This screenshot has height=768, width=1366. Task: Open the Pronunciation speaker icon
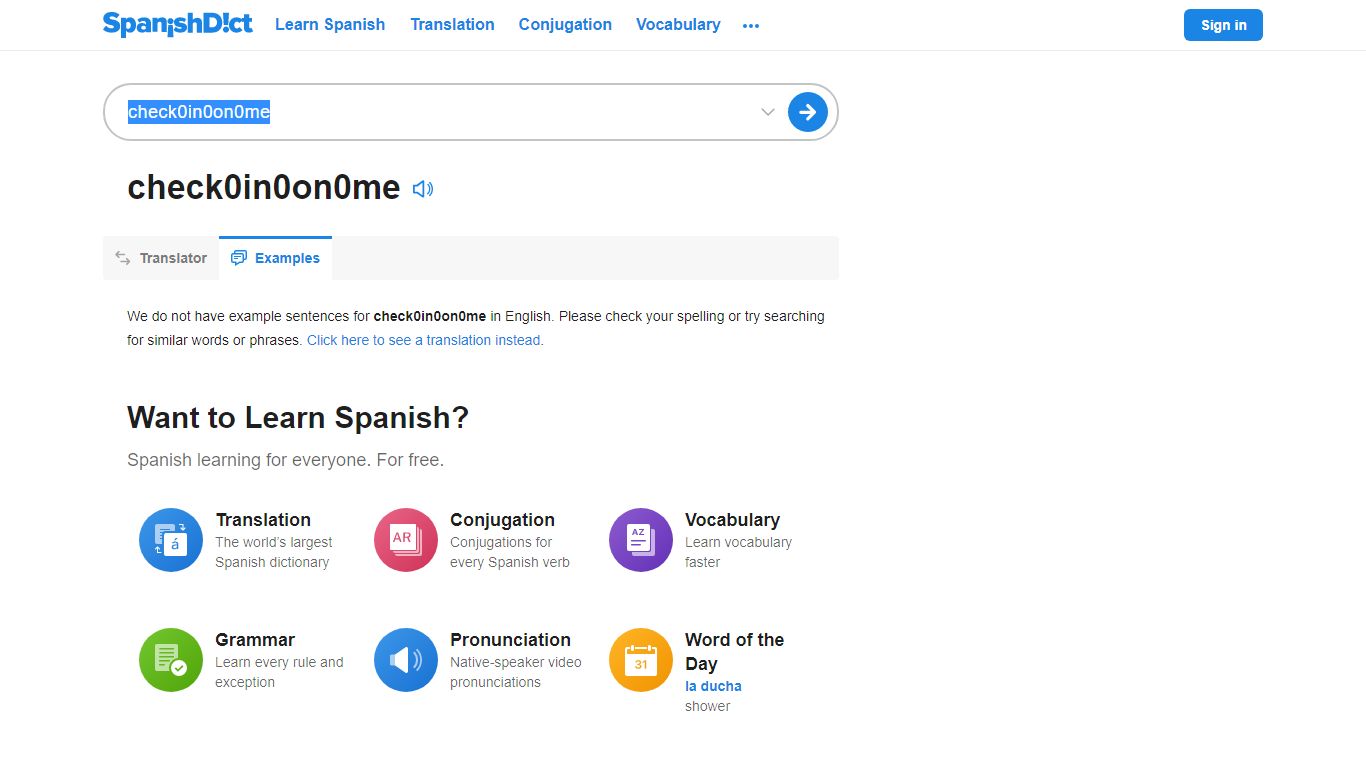pyautogui.click(x=406, y=660)
